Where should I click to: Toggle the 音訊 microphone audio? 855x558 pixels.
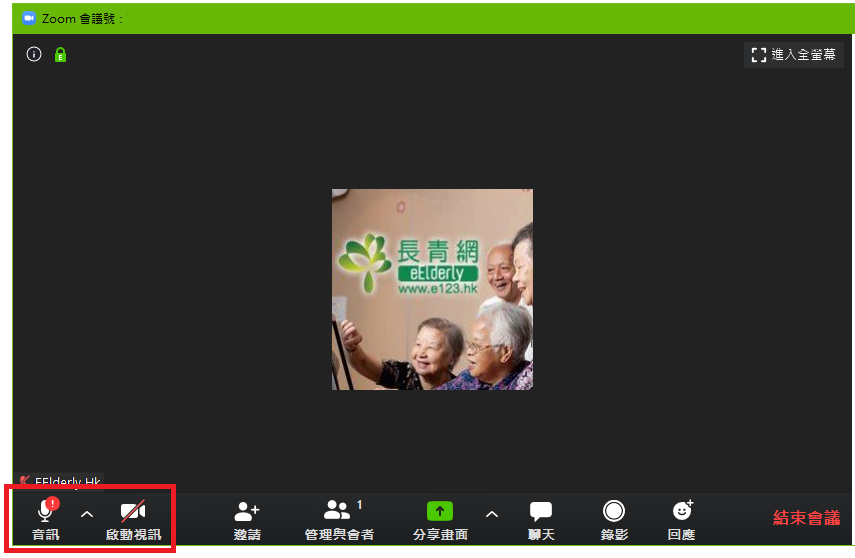pos(45,512)
